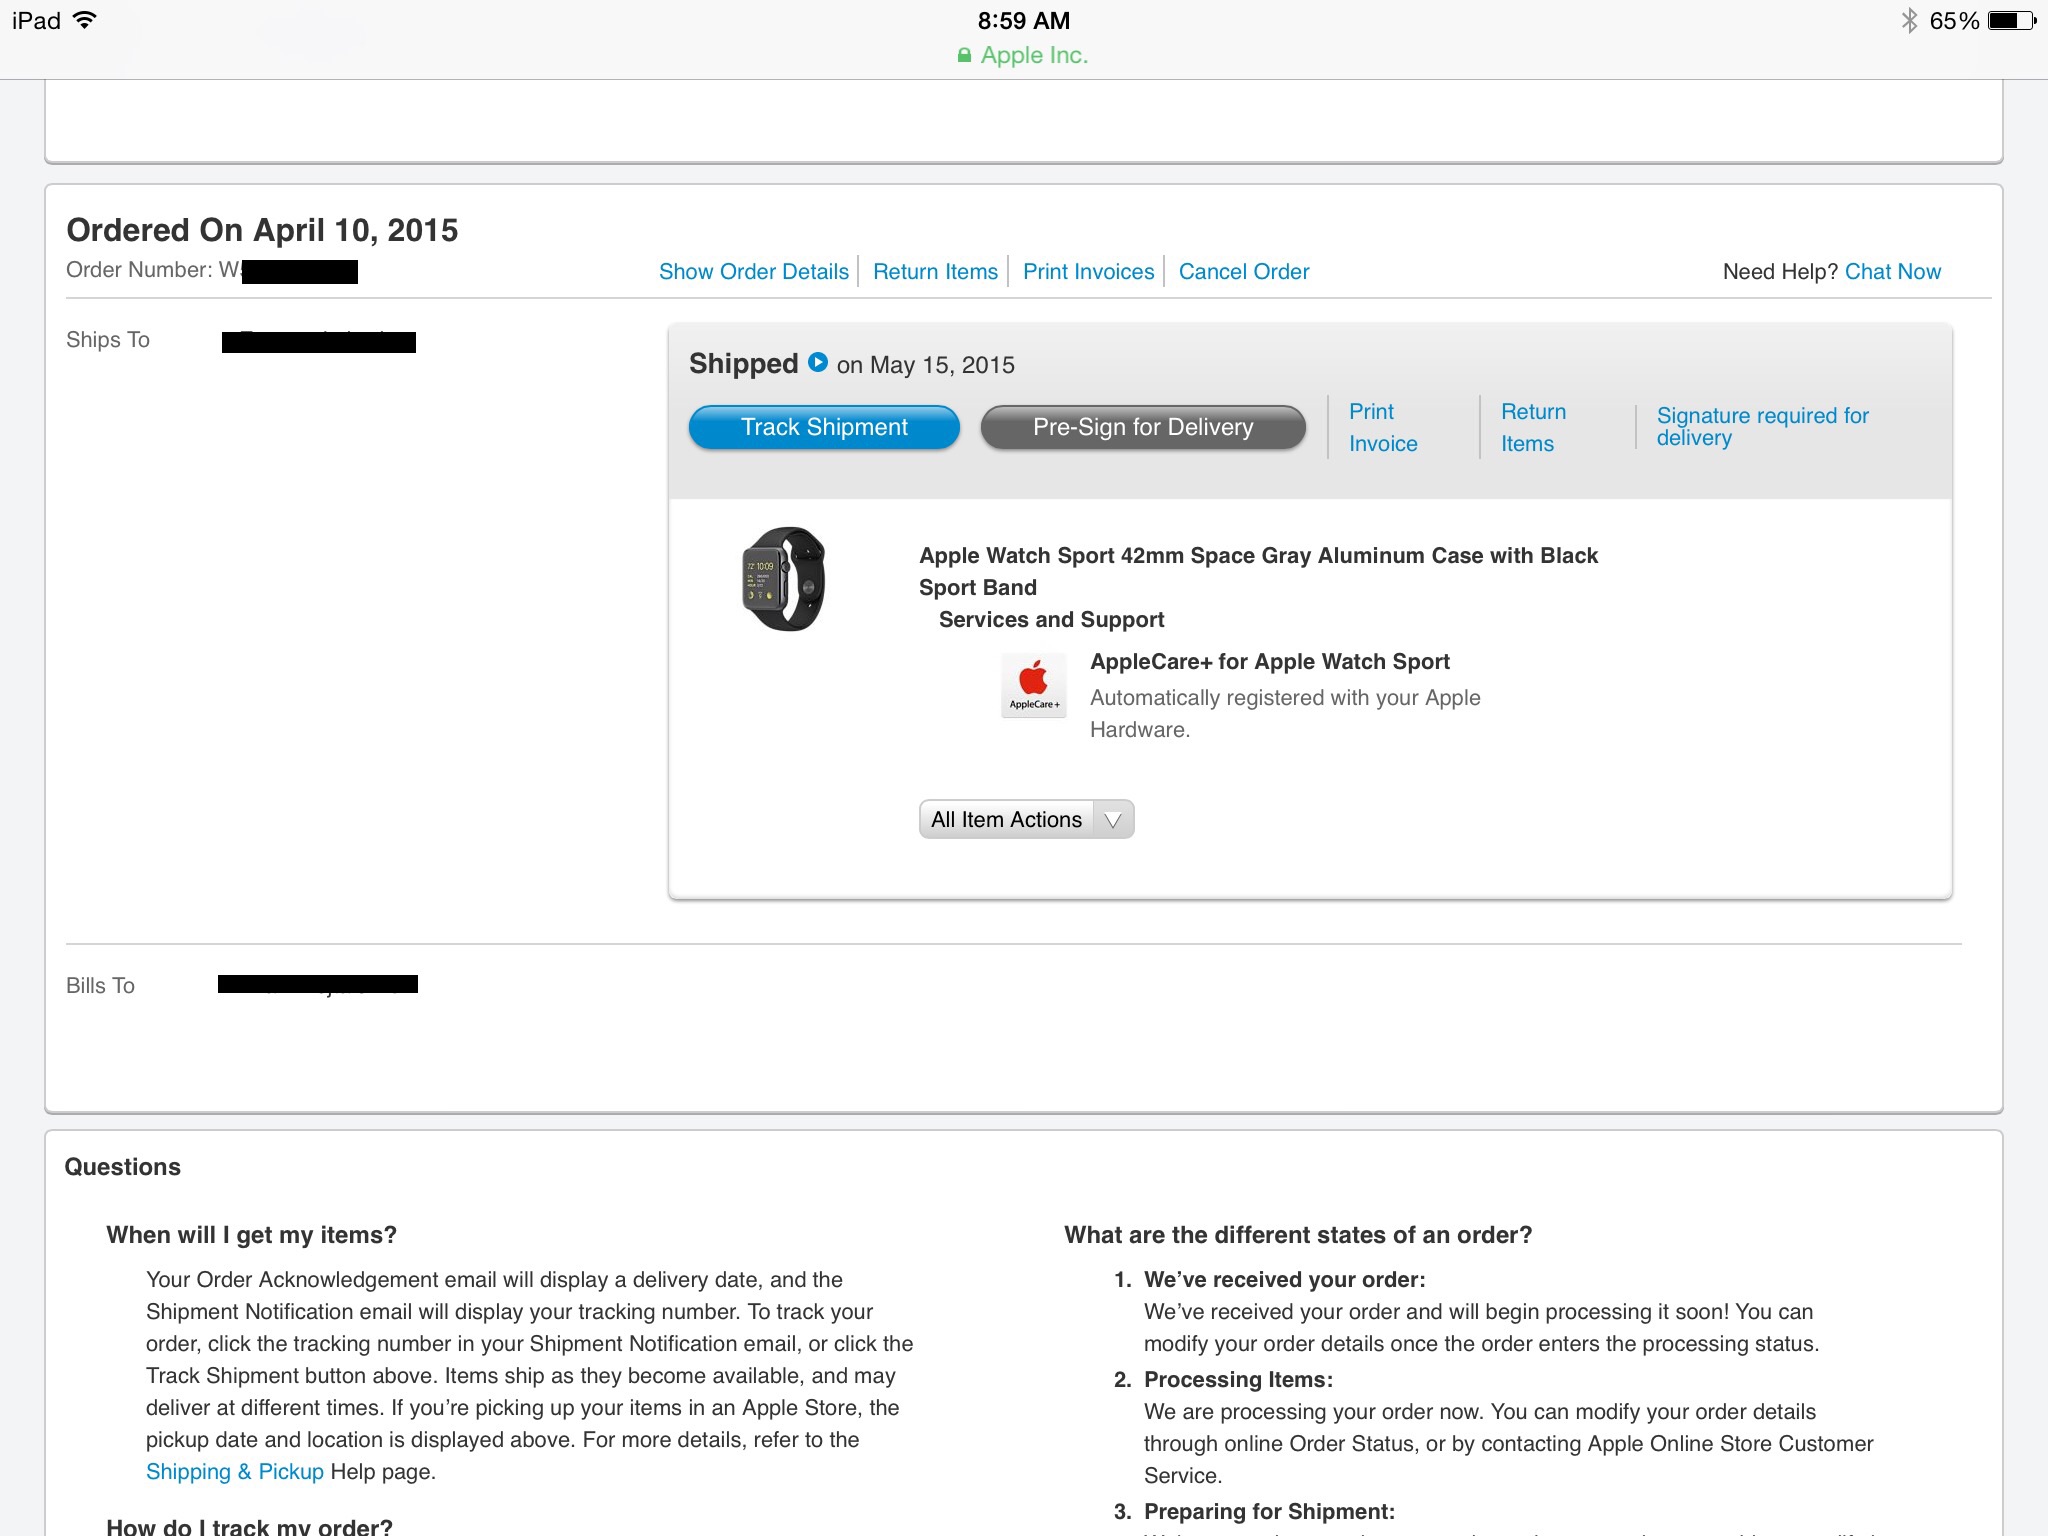Click the Track Shipment button
The width and height of the screenshot is (2048, 1536).
click(824, 427)
